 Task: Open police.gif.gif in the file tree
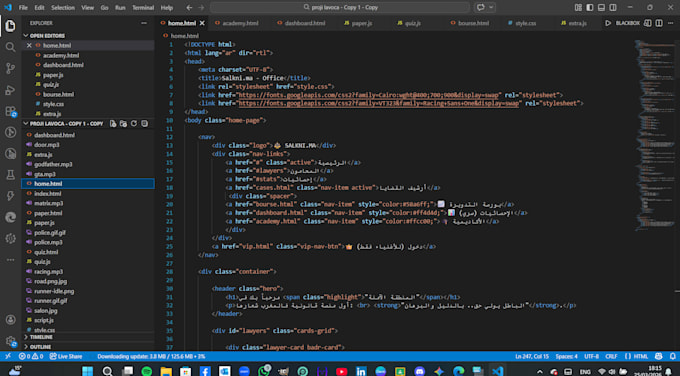pyautogui.click(x=50, y=232)
